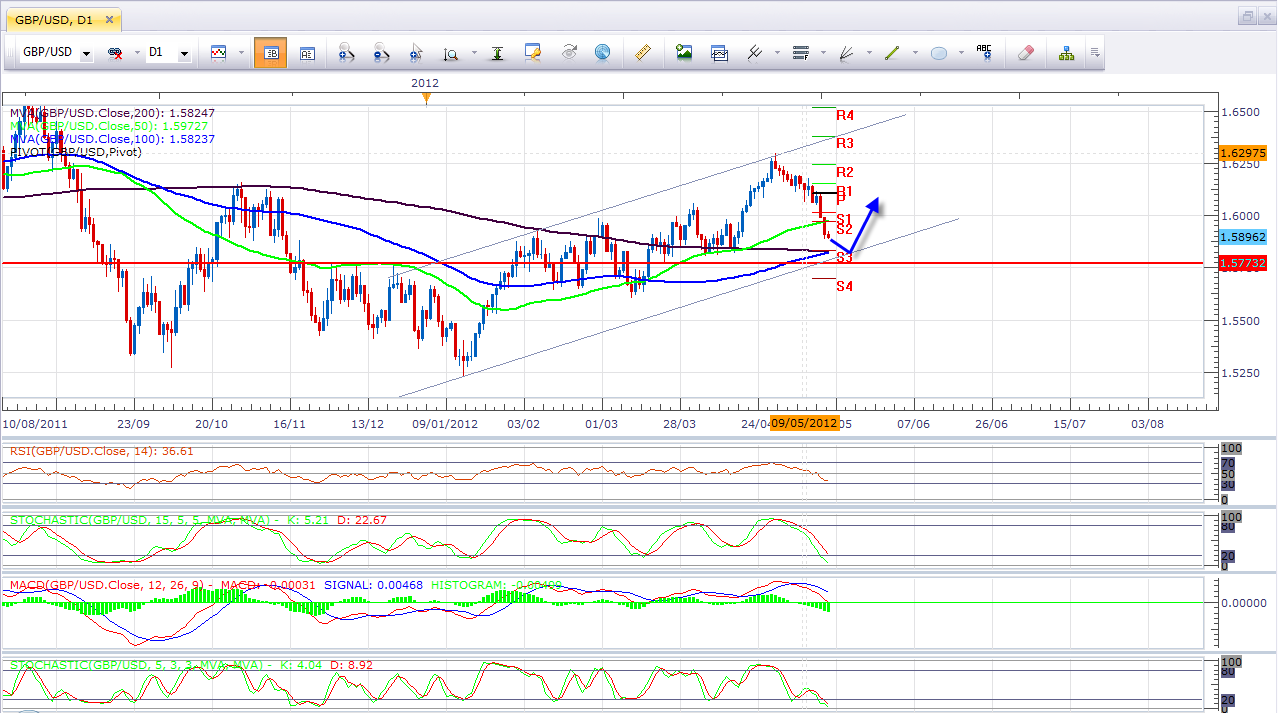Click the S4 pivot label
The width and height of the screenshot is (1278, 713).
[x=845, y=286]
